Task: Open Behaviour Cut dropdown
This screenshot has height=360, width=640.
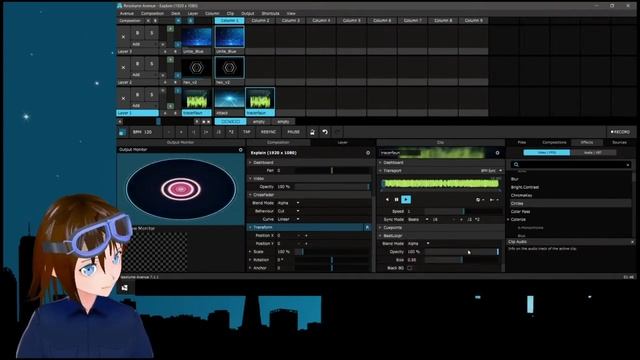Action: click(288, 211)
